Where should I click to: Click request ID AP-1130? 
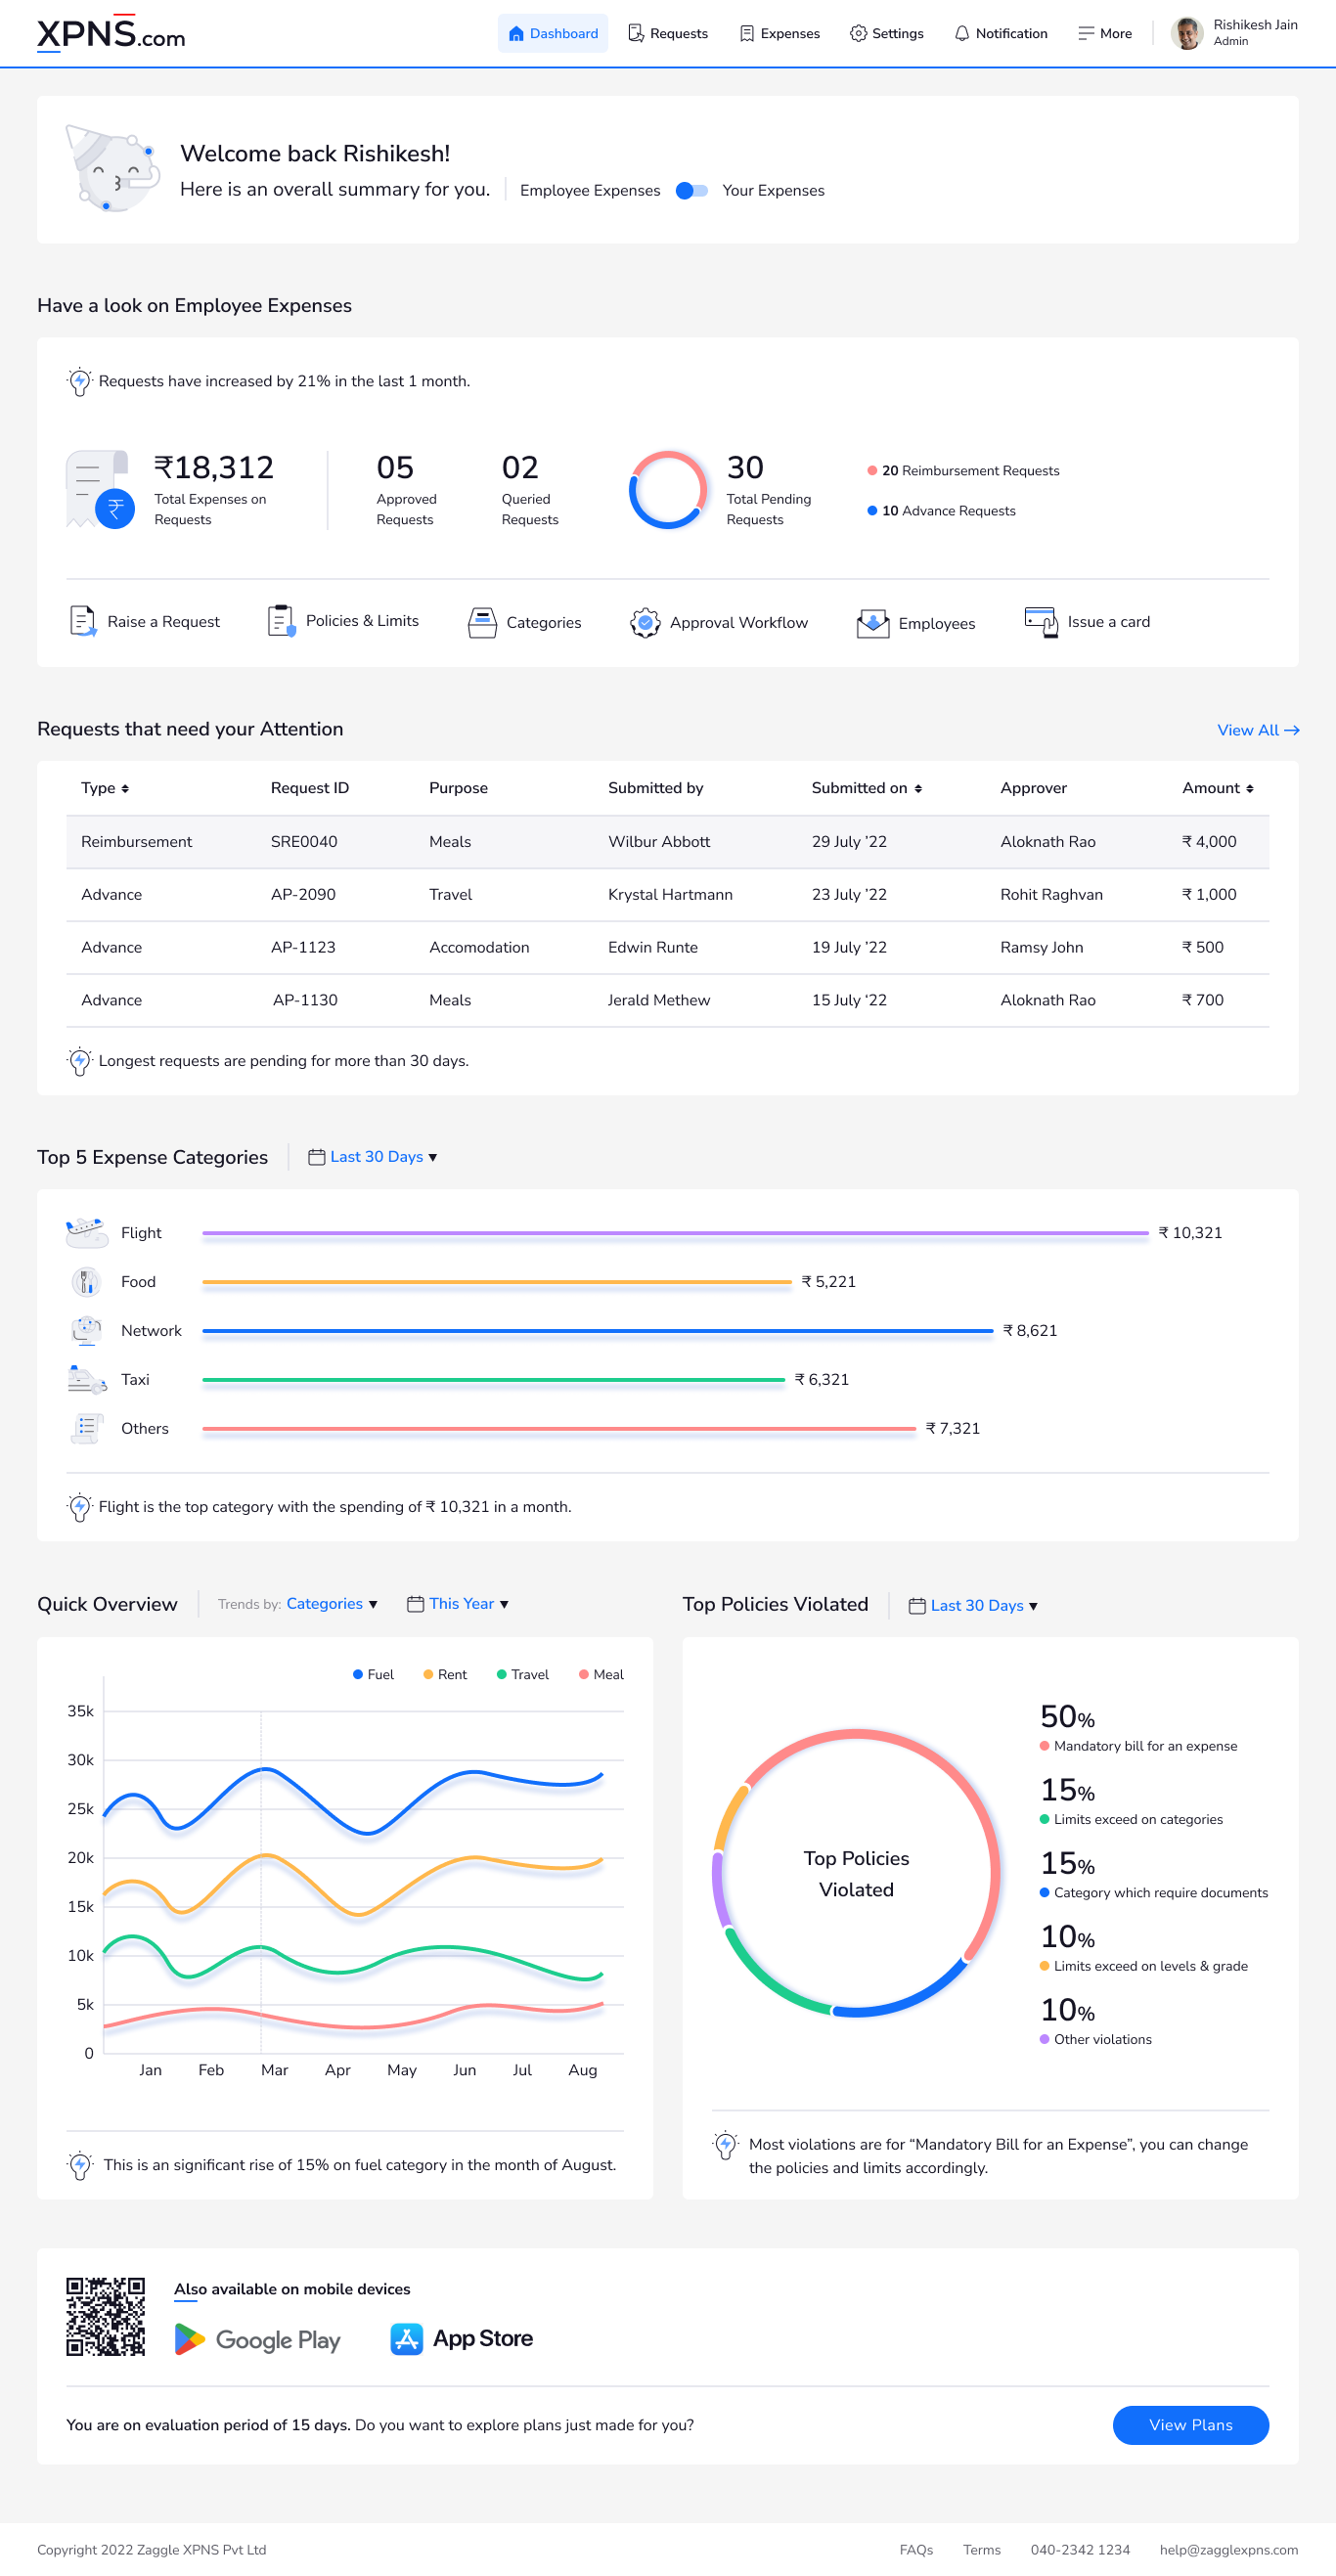tap(305, 1000)
